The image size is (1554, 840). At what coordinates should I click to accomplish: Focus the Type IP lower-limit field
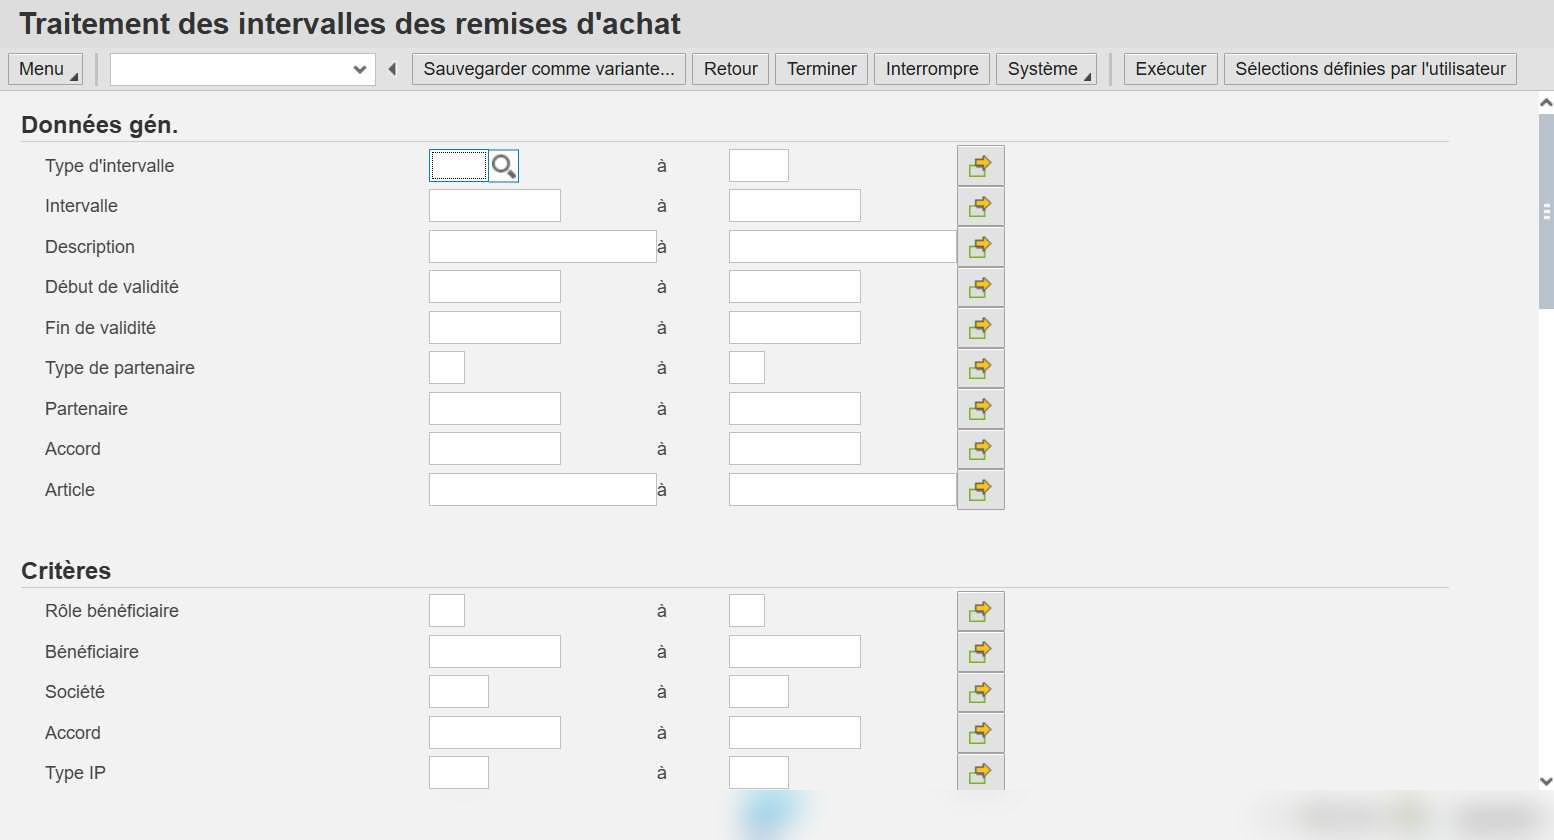click(459, 773)
